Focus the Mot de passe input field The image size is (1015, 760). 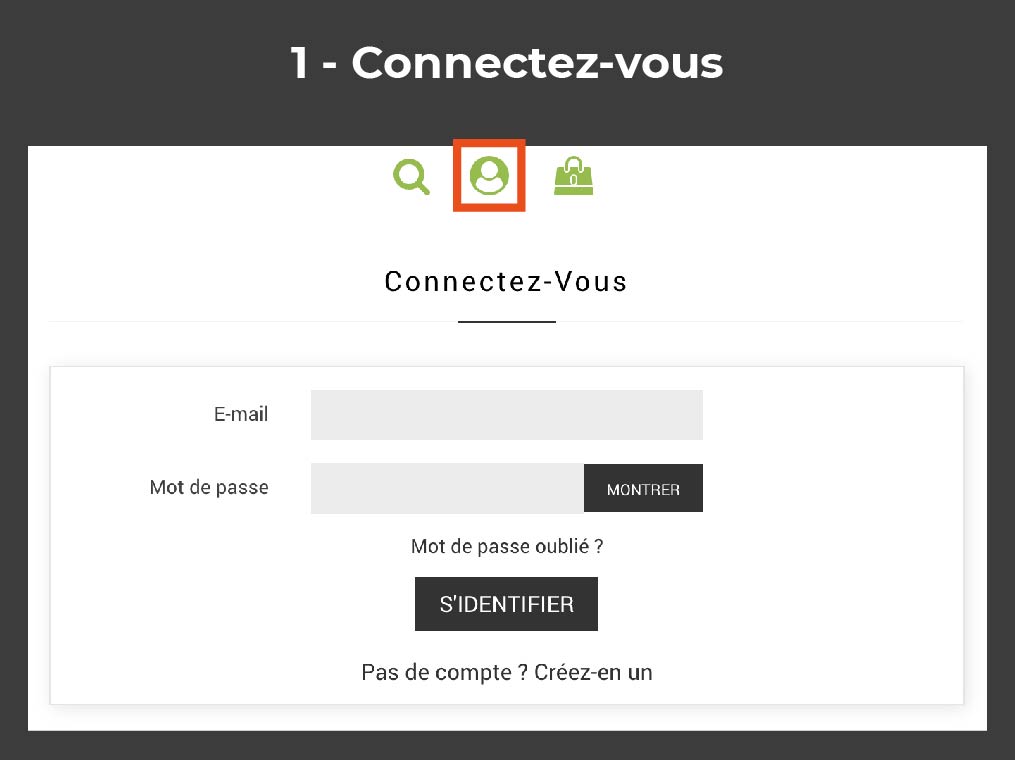[x=447, y=488]
